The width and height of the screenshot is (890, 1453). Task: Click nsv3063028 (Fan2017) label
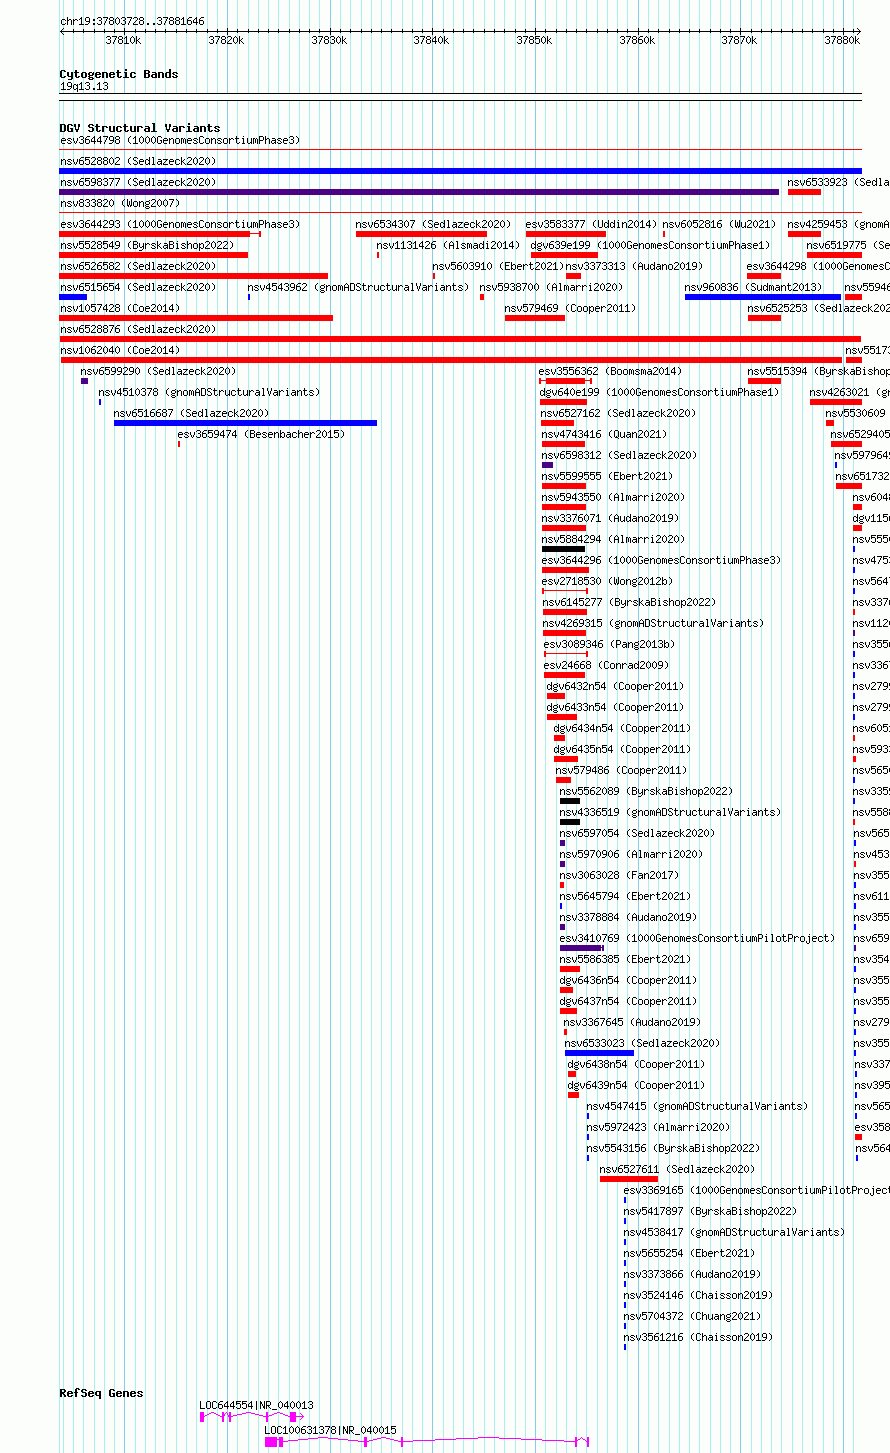pyautogui.click(x=619, y=875)
